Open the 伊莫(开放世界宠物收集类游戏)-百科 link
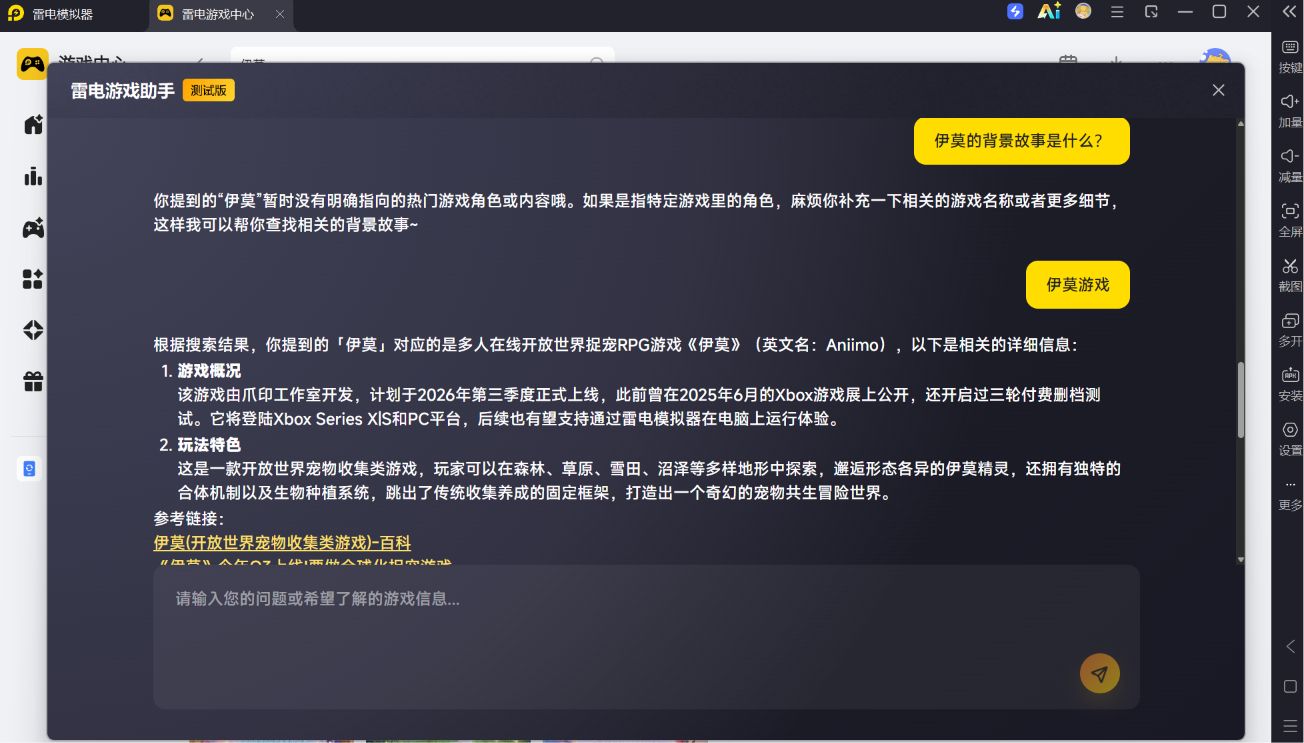Screen dimensions: 1304x743 tap(282, 543)
